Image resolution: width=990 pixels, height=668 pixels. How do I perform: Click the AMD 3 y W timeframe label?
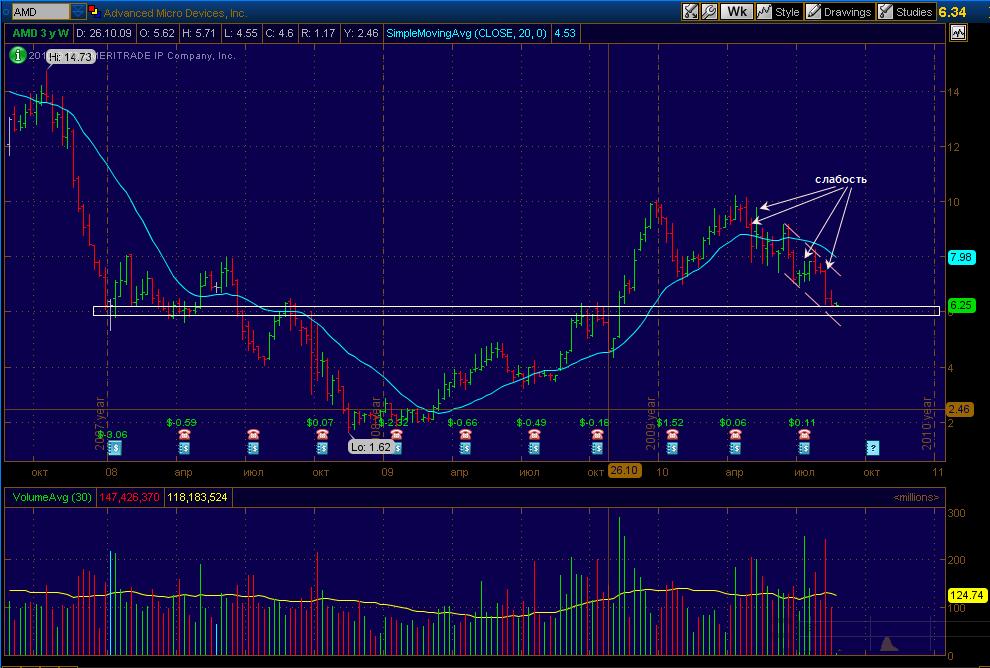(x=40, y=33)
